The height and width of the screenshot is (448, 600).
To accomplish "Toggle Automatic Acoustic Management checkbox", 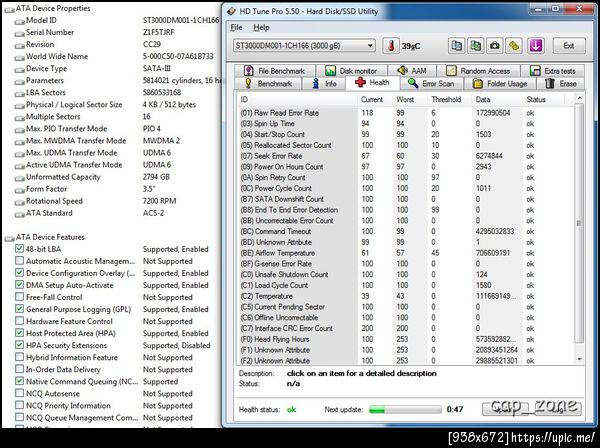I will click(x=20, y=261).
